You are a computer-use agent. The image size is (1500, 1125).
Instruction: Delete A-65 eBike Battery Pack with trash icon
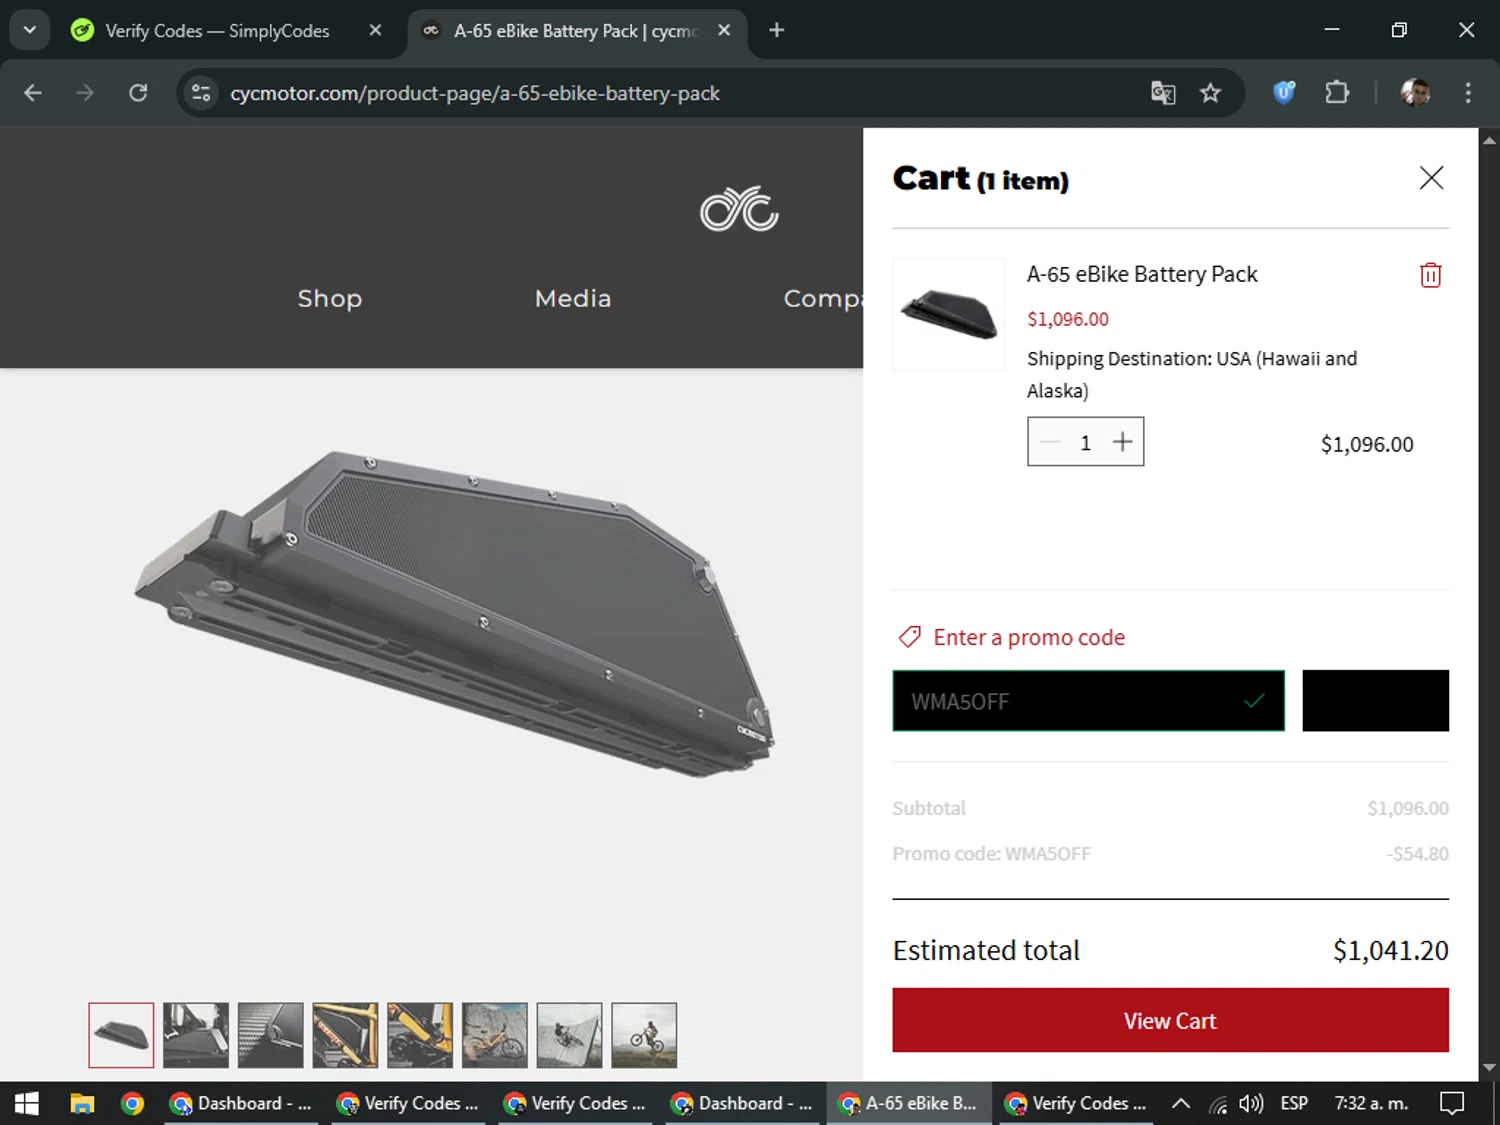[1430, 275]
